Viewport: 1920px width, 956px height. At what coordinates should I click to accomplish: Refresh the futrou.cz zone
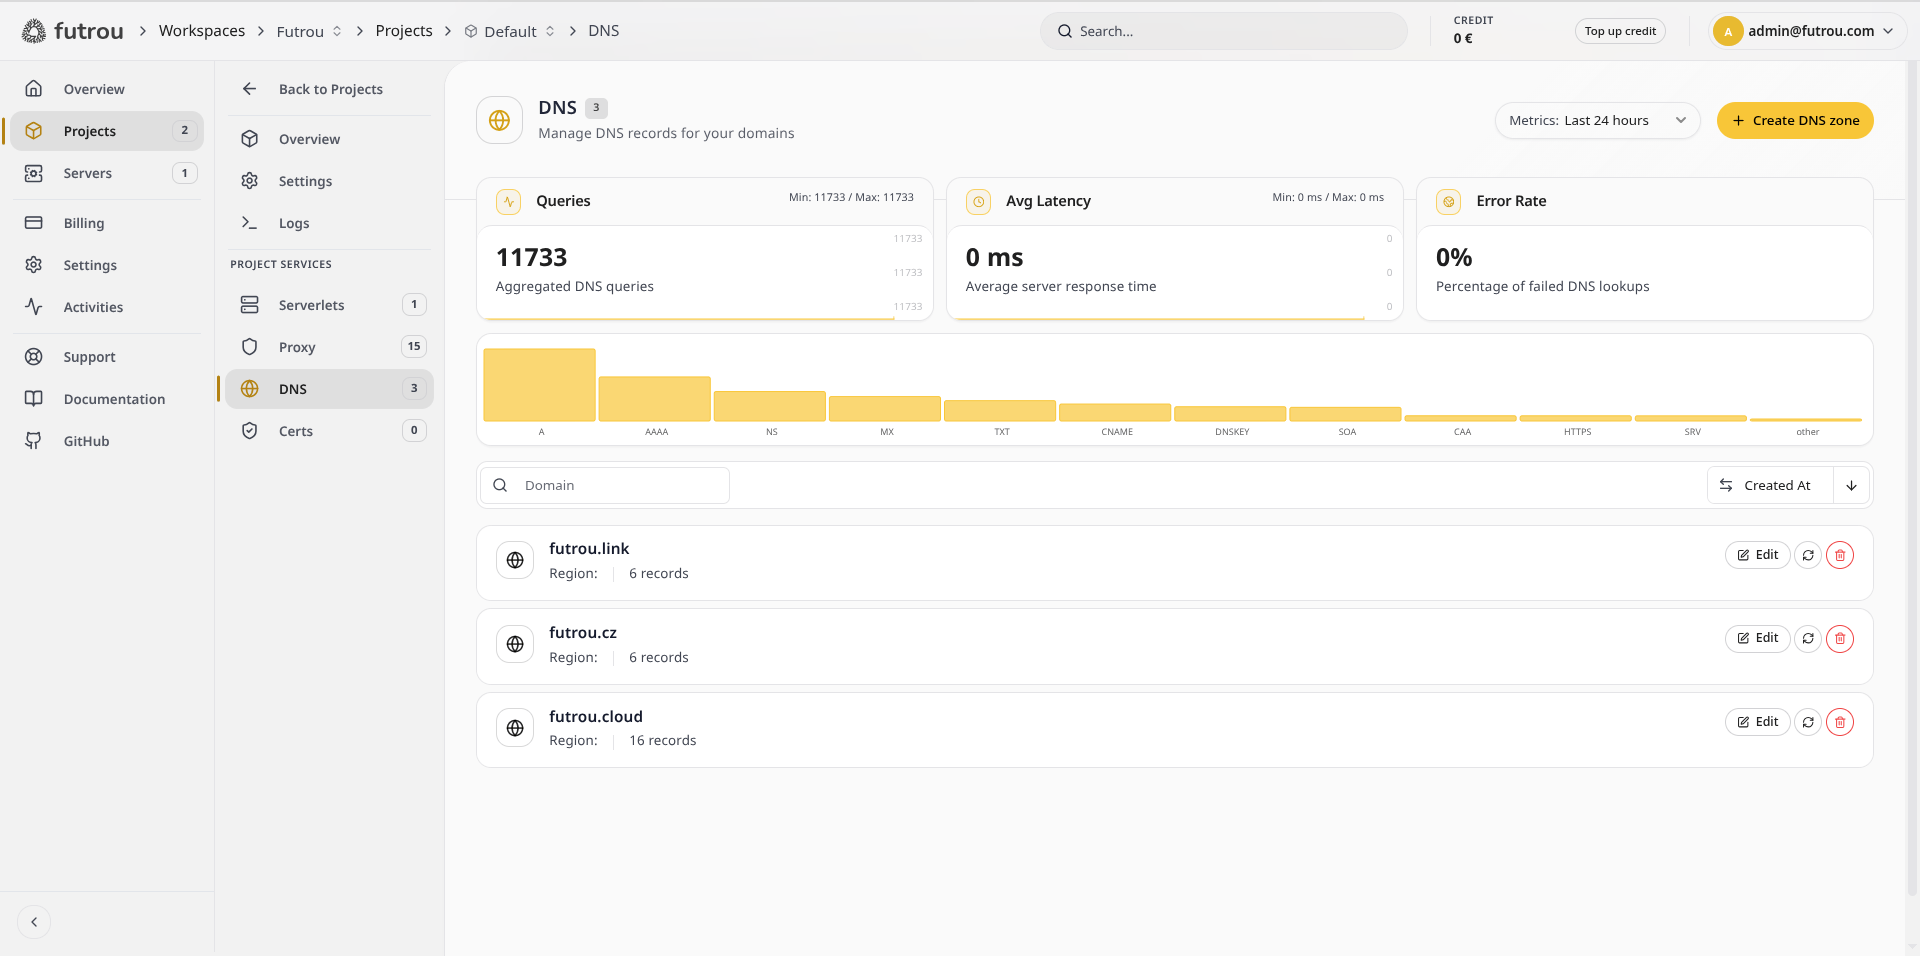pos(1808,638)
